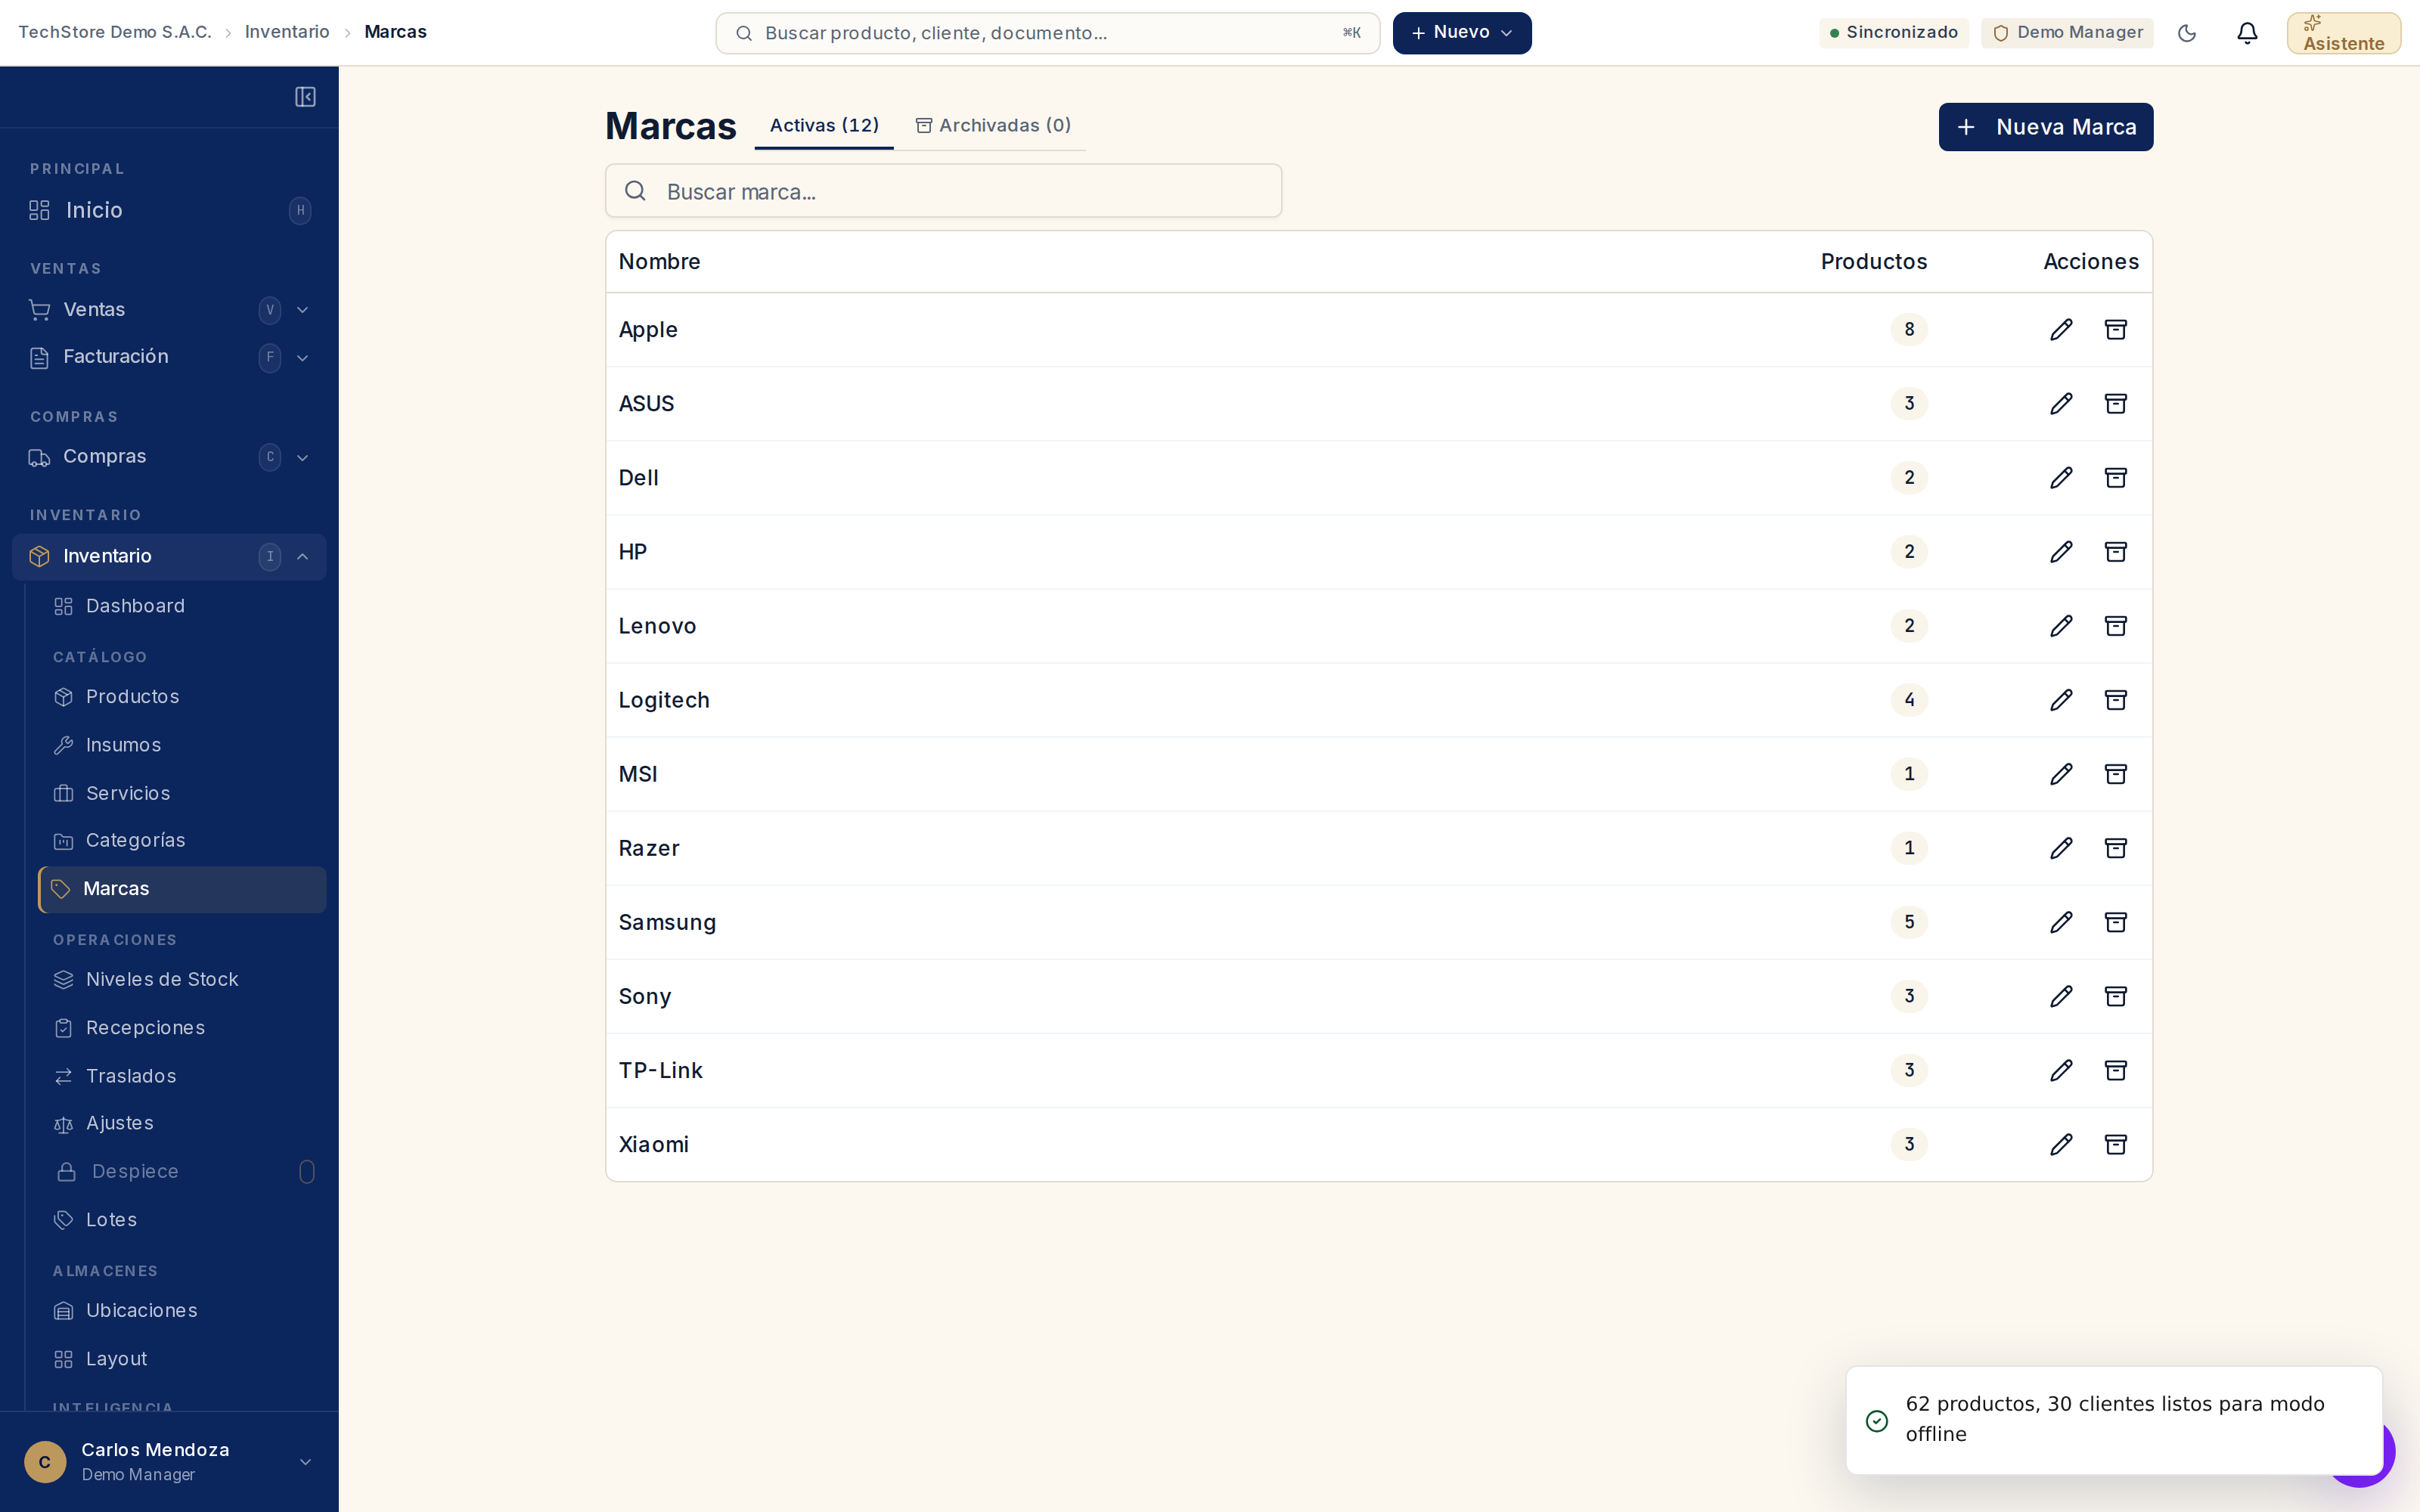Open Productos in catalog sidebar
2420x1512 pixels.
pyautogui.click(x=181, y=697)
